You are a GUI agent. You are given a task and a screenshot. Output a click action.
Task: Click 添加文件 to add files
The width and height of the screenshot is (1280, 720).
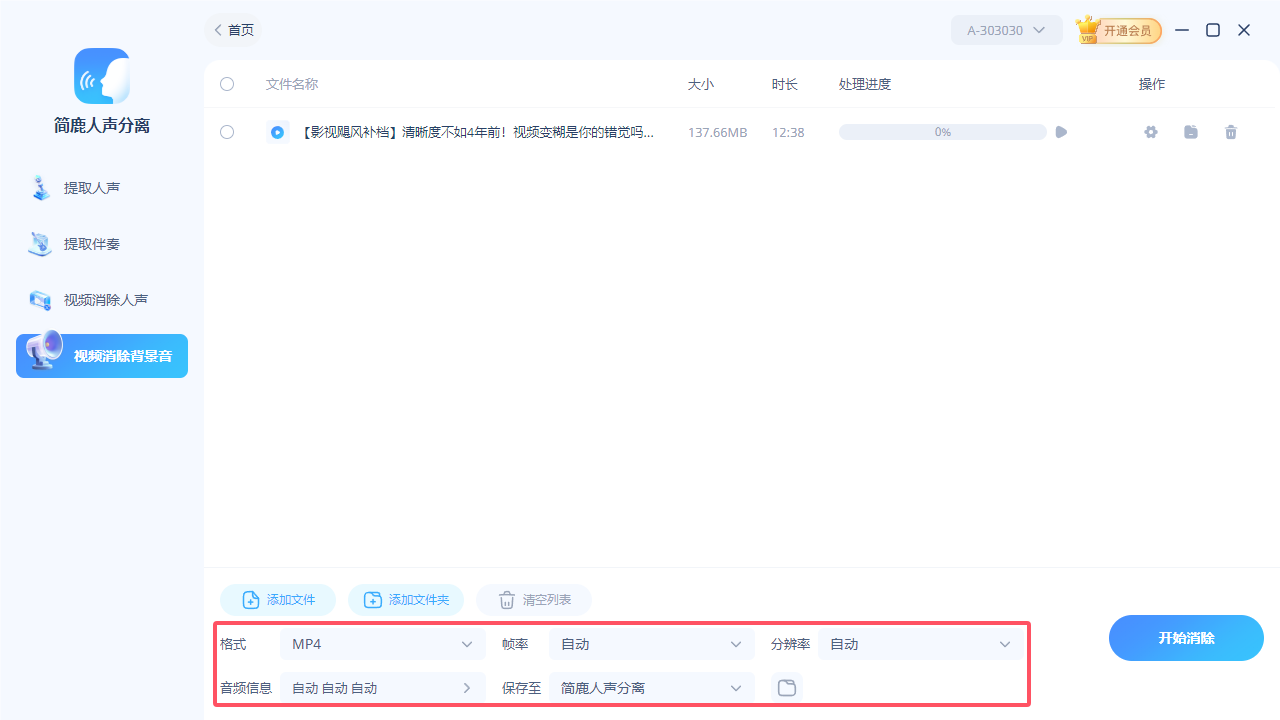tap(277, 599)
